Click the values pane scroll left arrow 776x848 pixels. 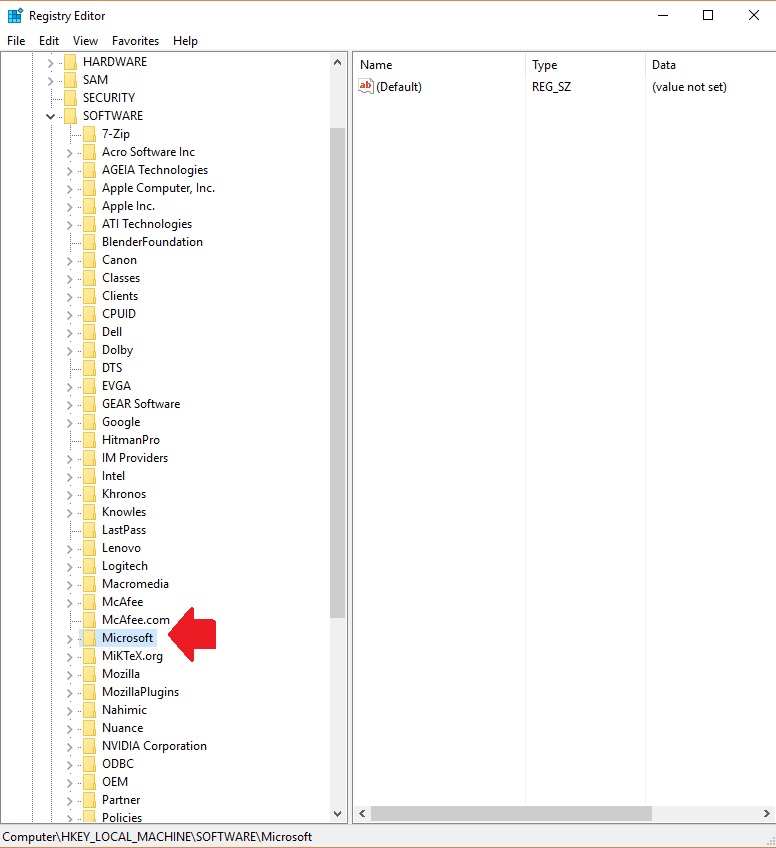tap(362, 813)
